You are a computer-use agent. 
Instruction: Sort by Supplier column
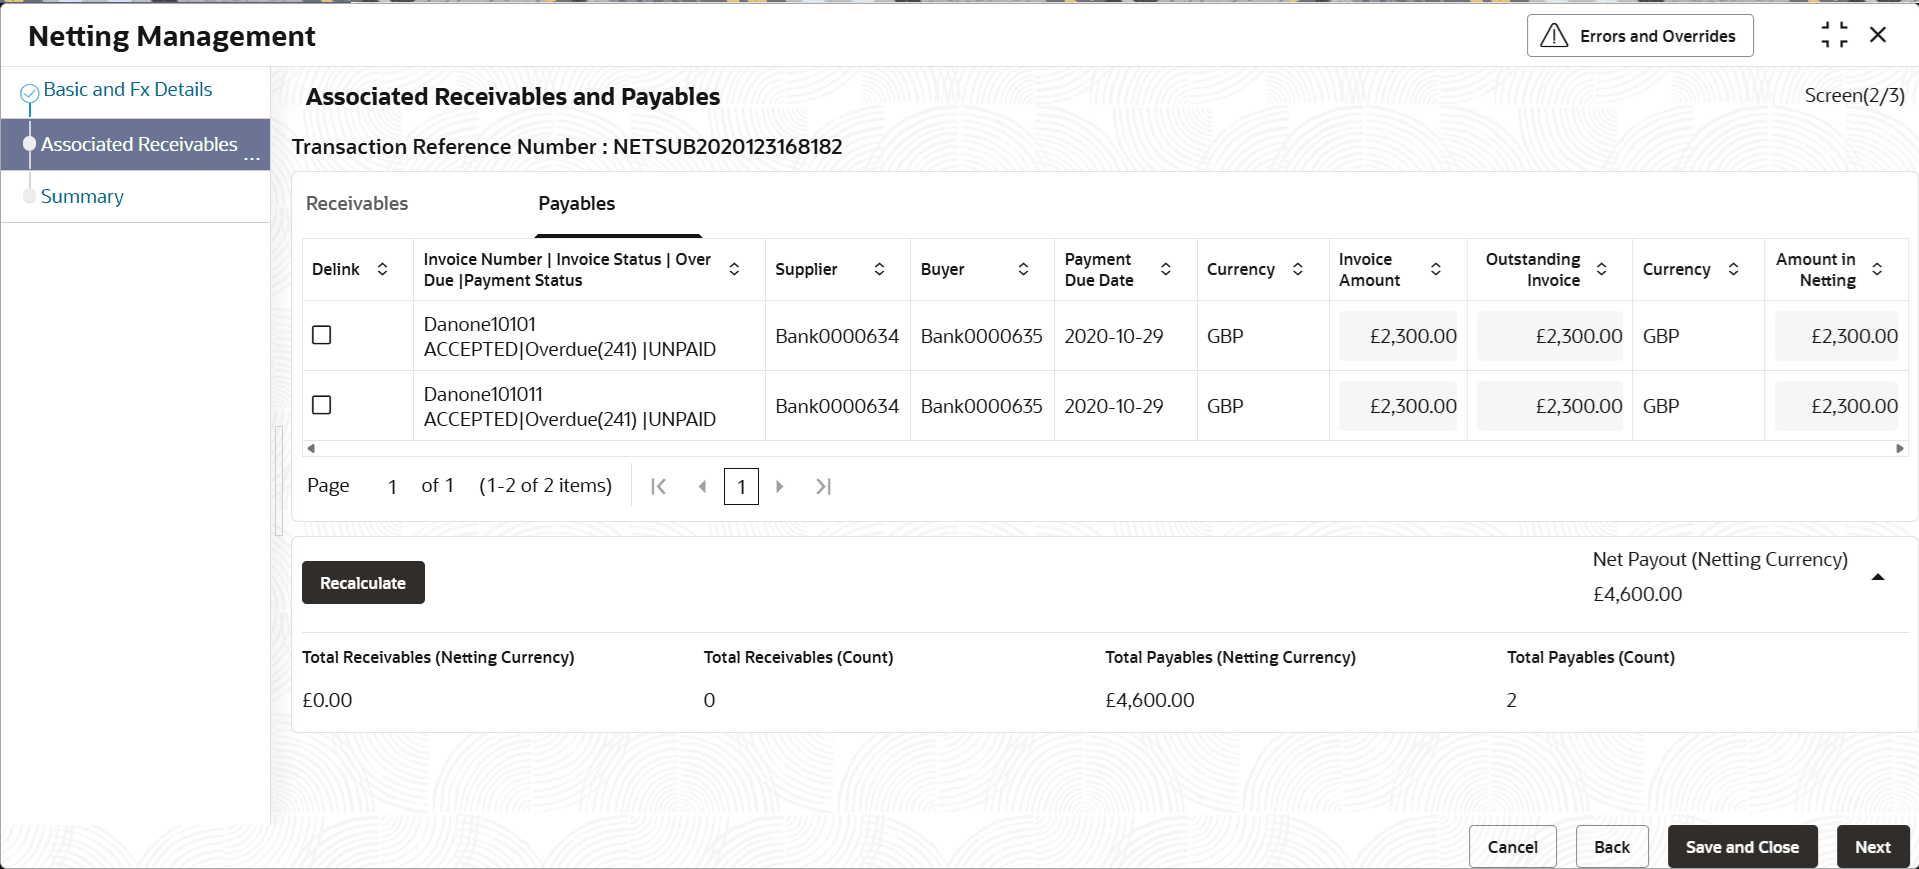pos(879,269)
